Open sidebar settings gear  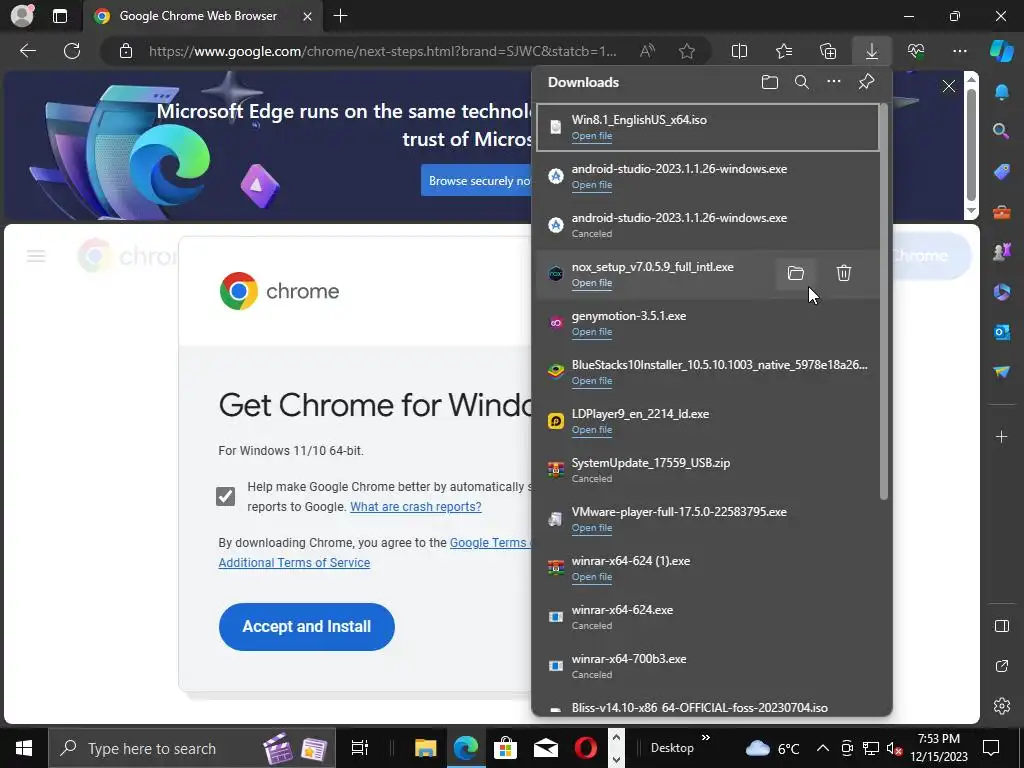[x=1002, y=706]
